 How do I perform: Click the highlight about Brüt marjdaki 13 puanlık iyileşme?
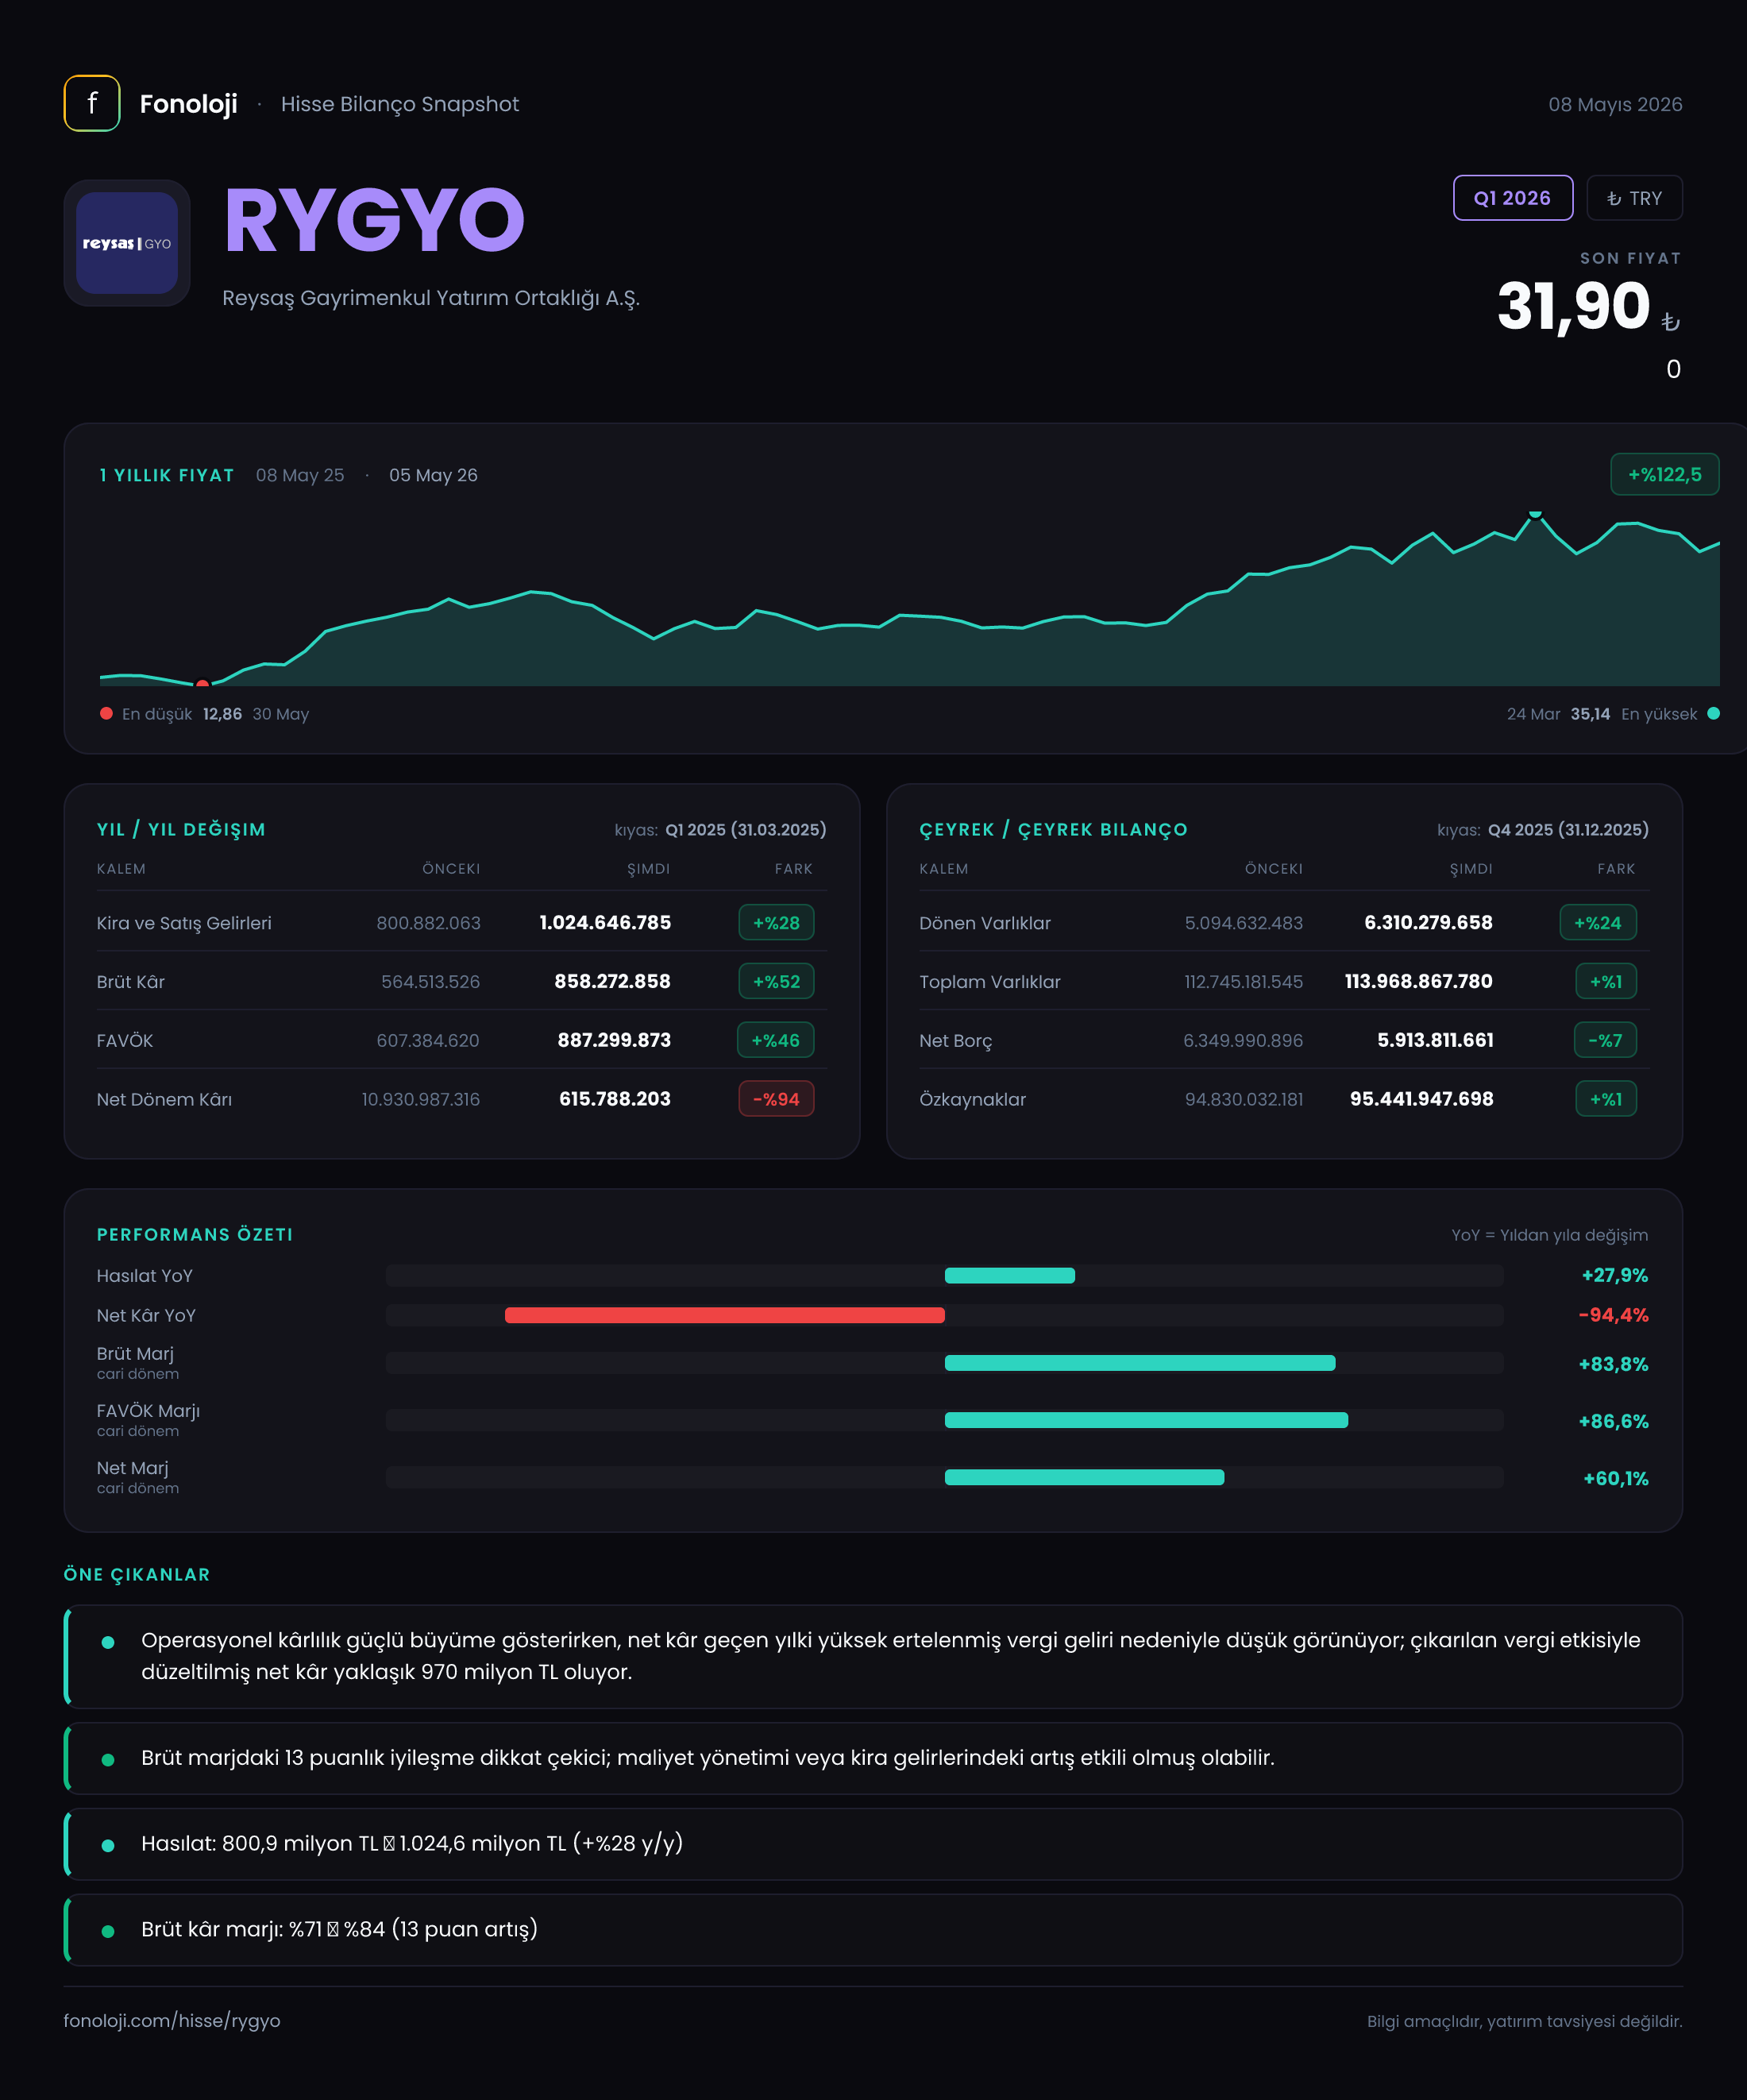873,1758
